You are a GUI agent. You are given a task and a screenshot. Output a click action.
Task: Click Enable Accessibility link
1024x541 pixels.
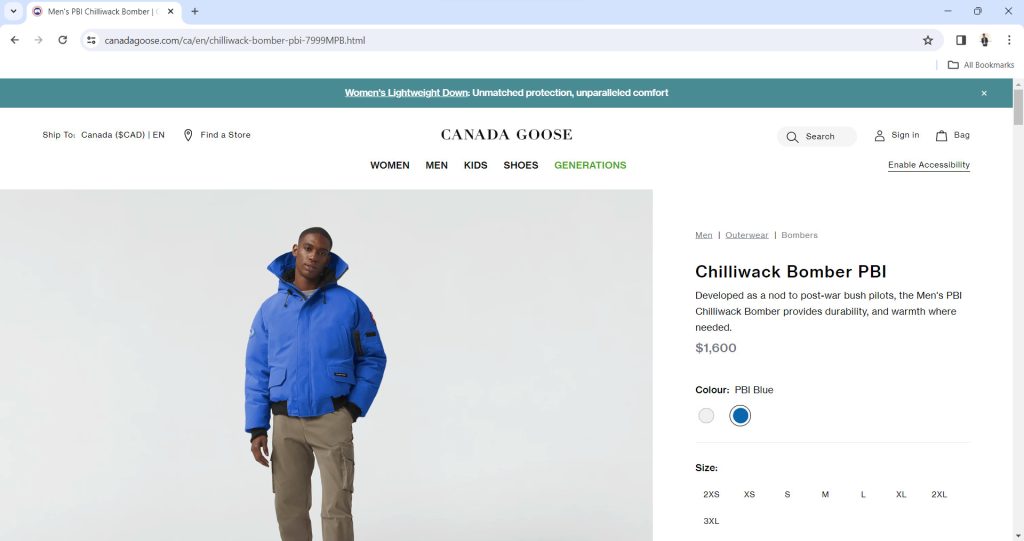929,165
